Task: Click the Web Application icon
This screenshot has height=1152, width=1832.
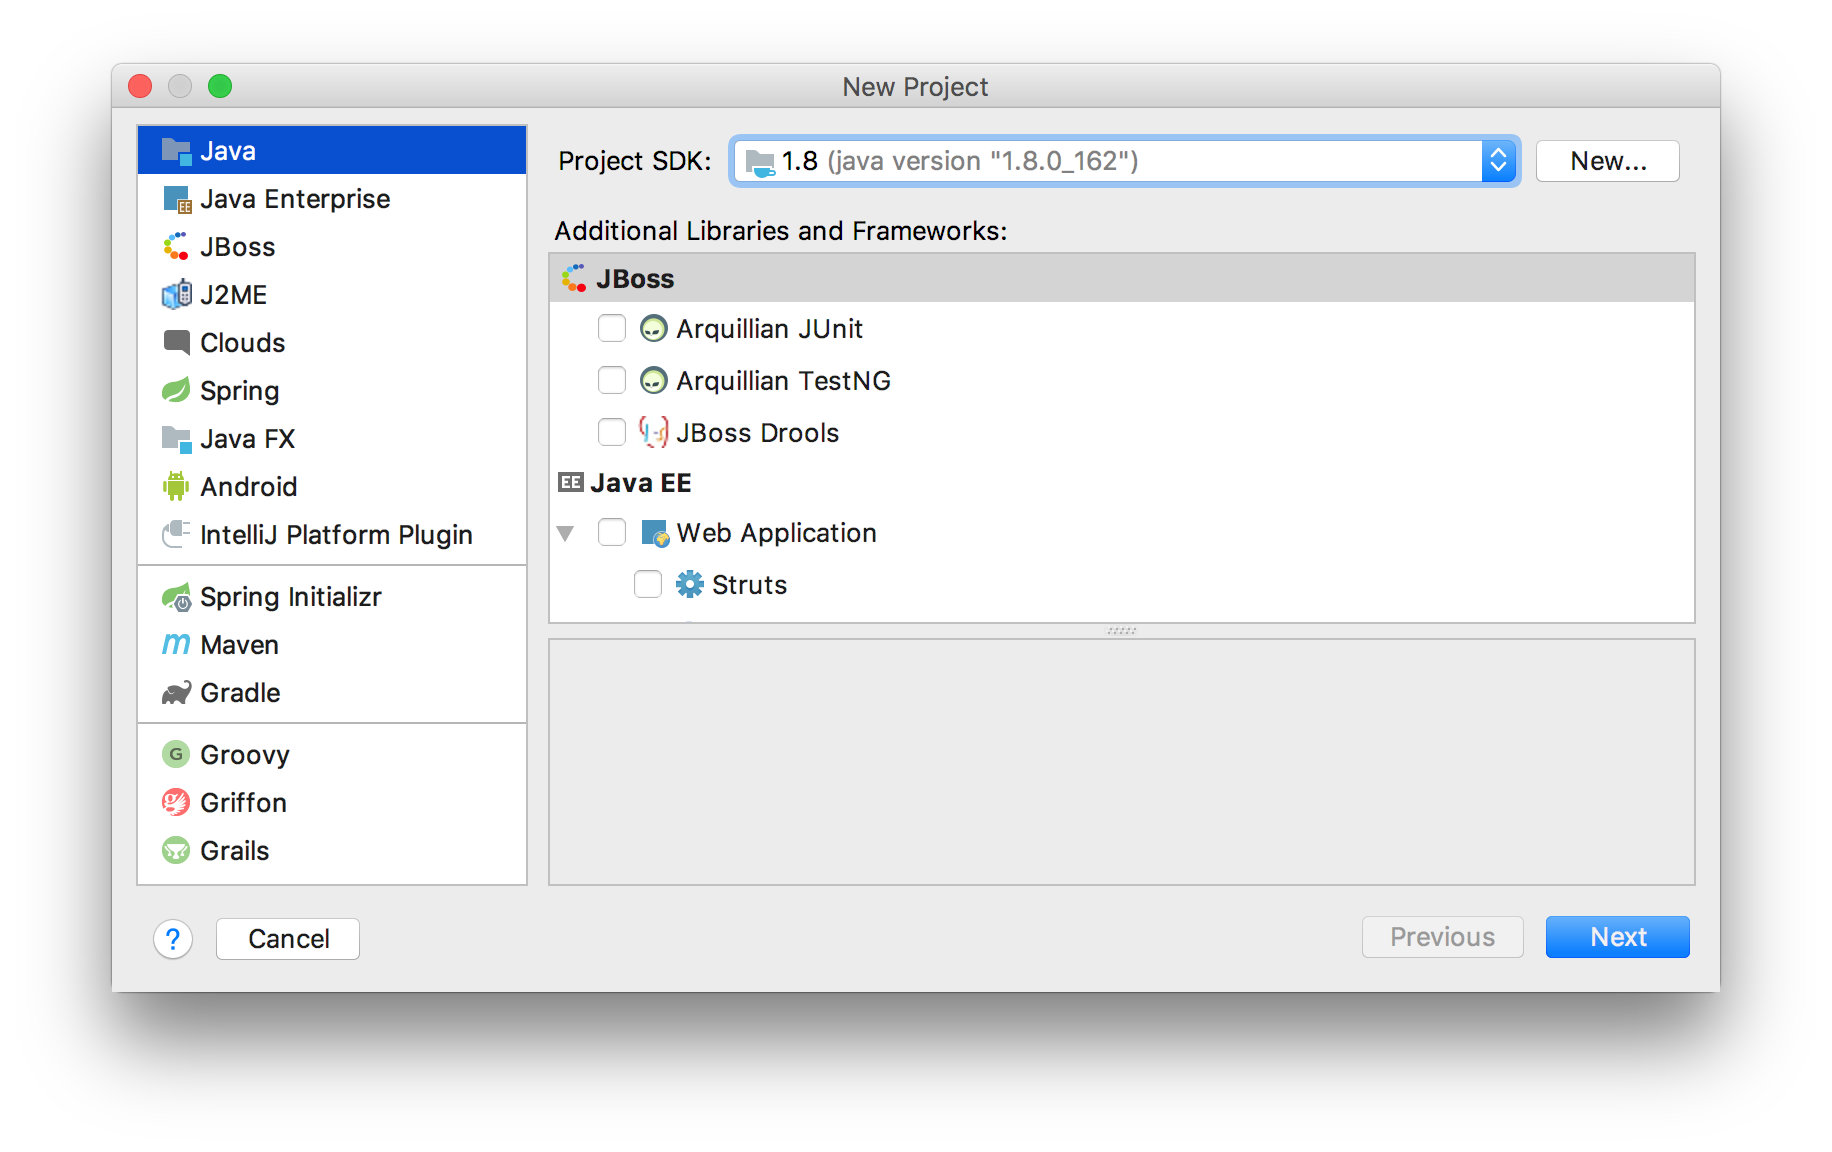Action: (655, 533)
